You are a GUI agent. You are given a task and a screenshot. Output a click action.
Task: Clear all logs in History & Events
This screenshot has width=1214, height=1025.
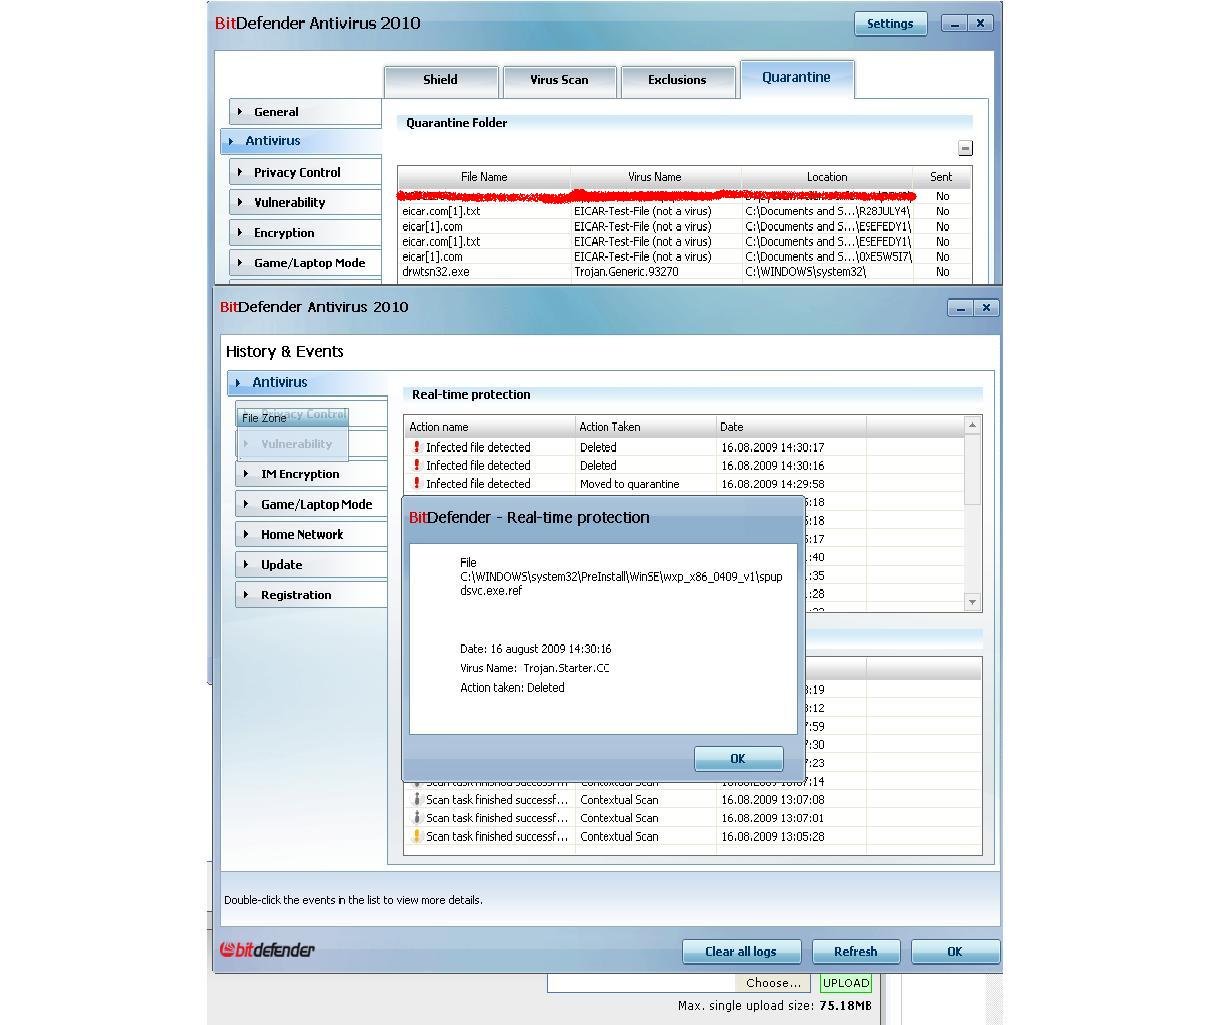pos(740,952)
